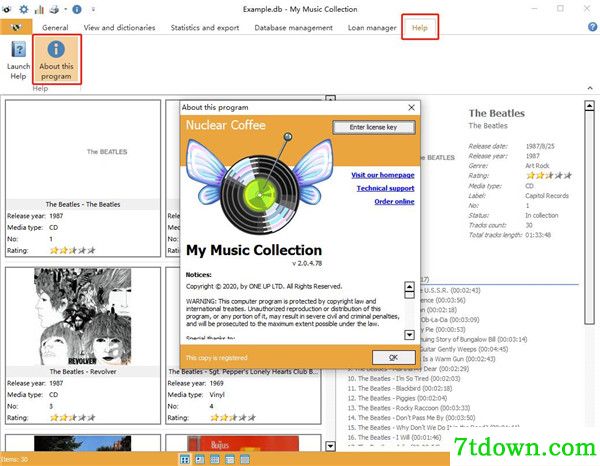Switch to the third view mode icon in the status bar

click(215, 459)
